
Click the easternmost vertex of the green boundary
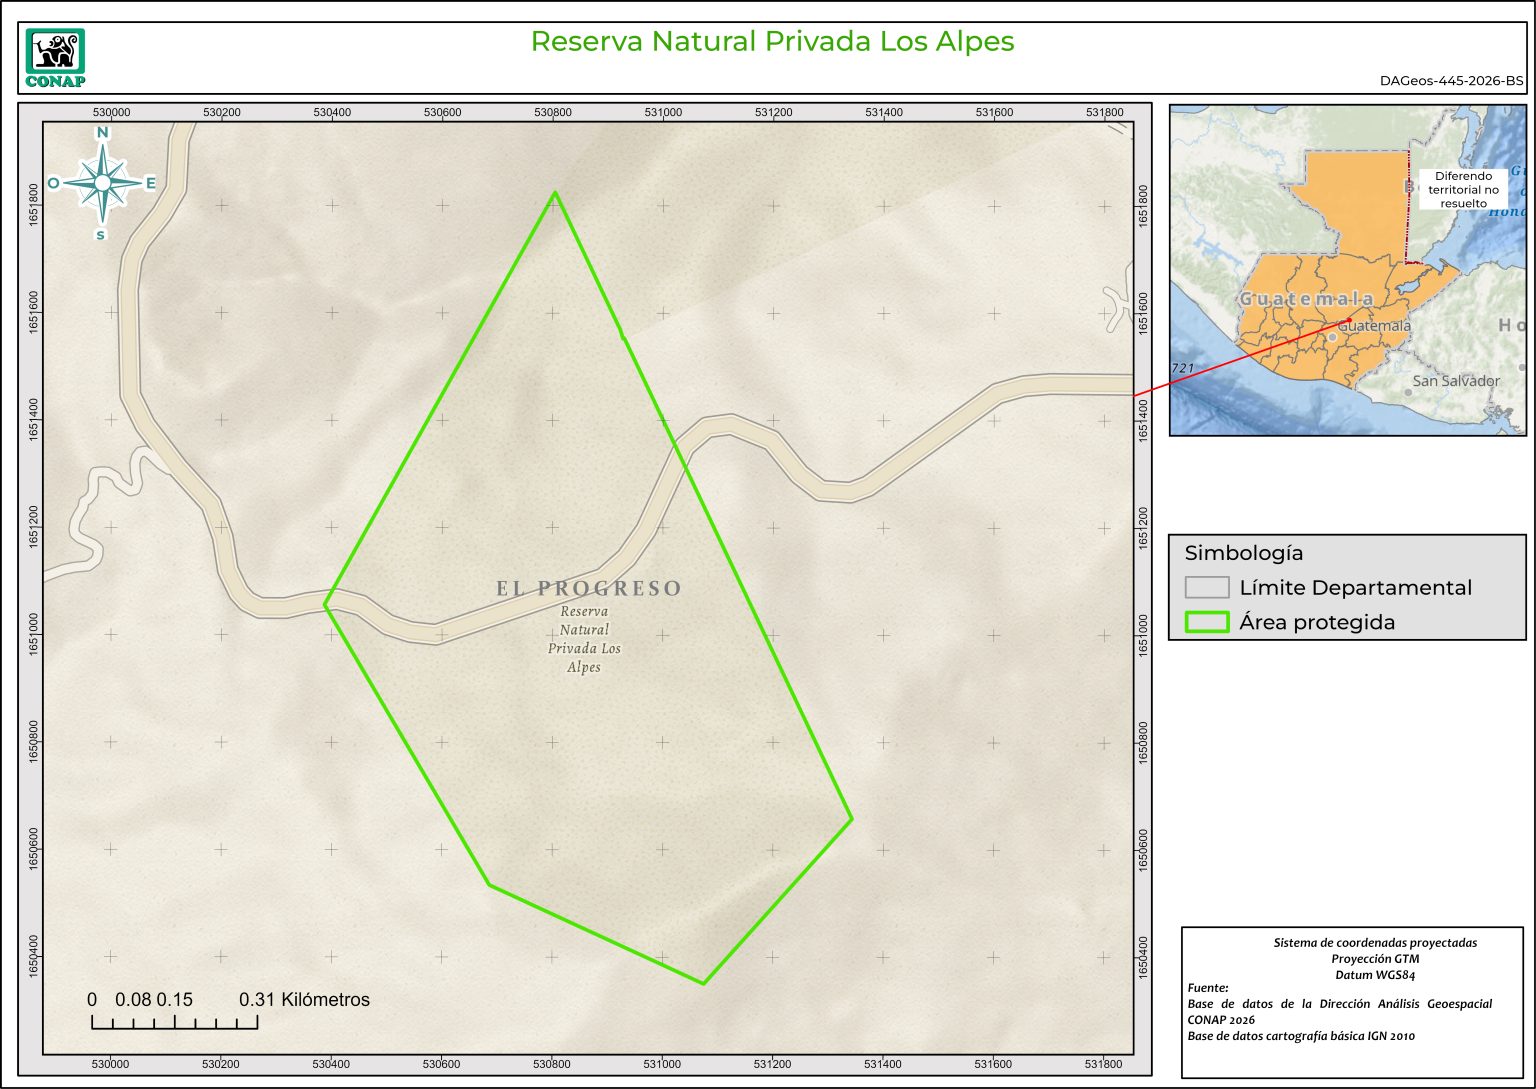tap(852, 819)
